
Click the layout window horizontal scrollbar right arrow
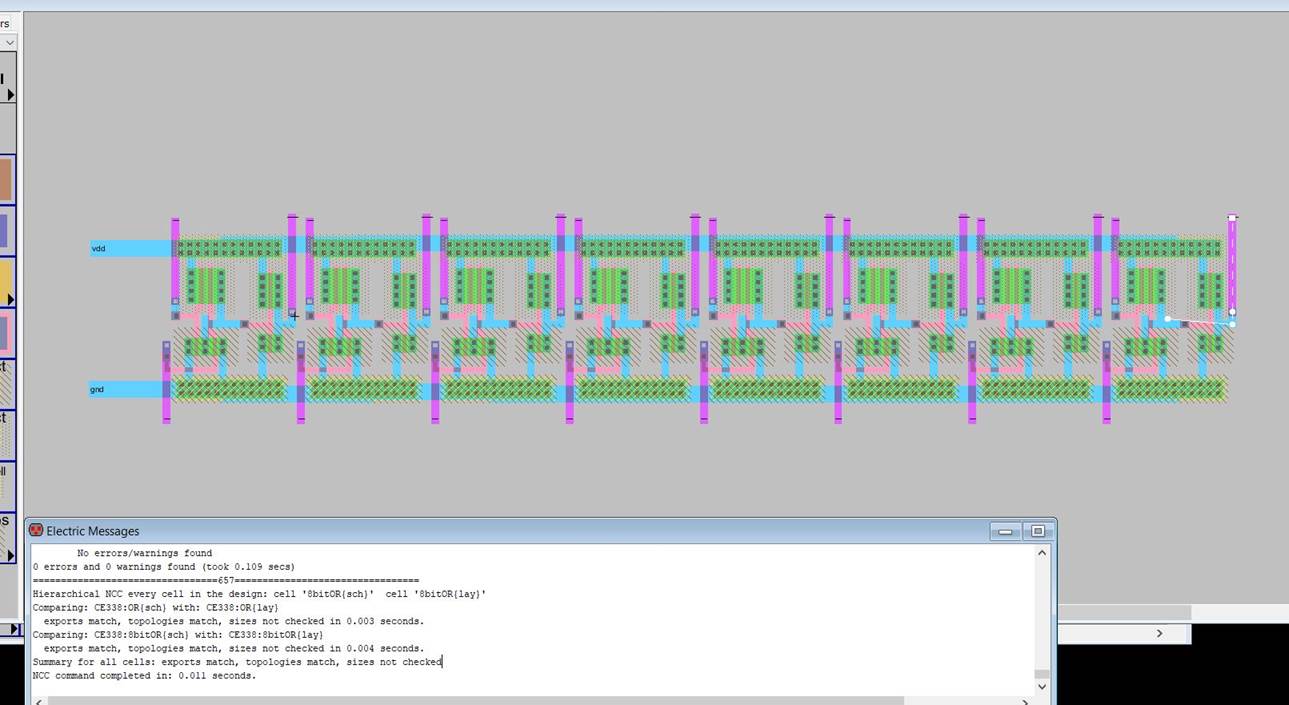pos(1160,633)
